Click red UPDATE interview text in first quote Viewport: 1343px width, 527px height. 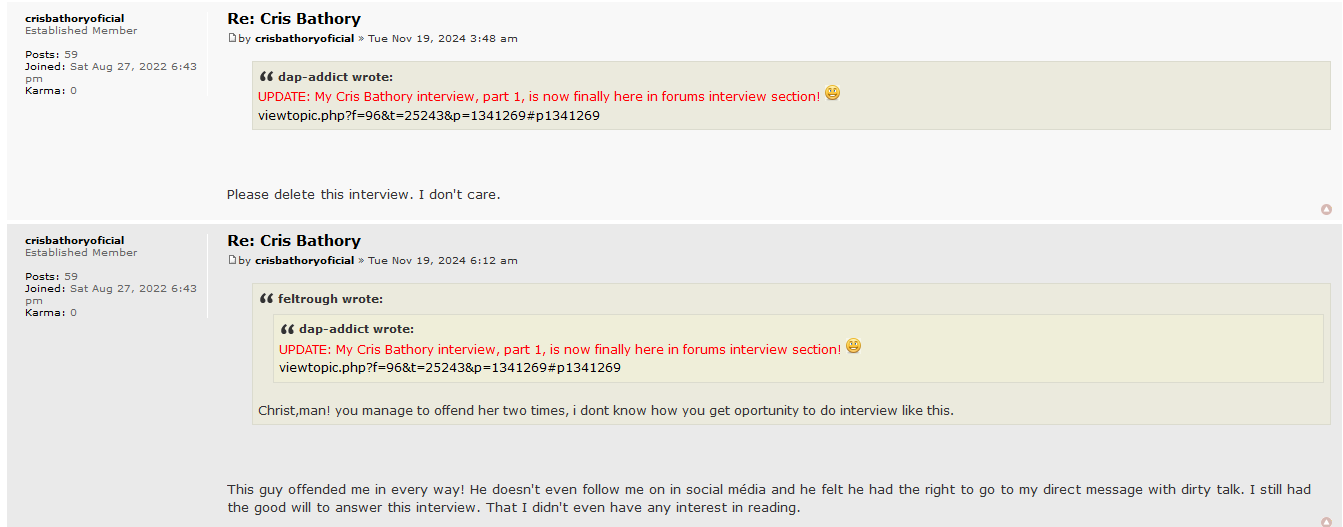click(539, 97)
